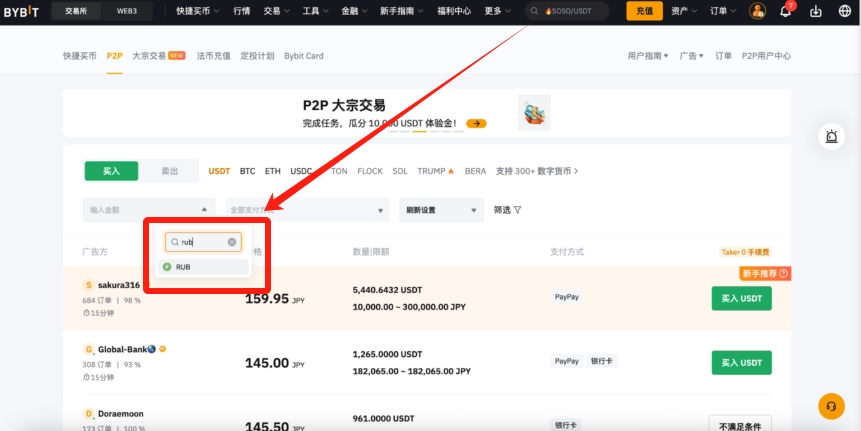The image size is (861, 431).
Task: Switch to 买入 buy toggle
Action: tap(111, 171)
